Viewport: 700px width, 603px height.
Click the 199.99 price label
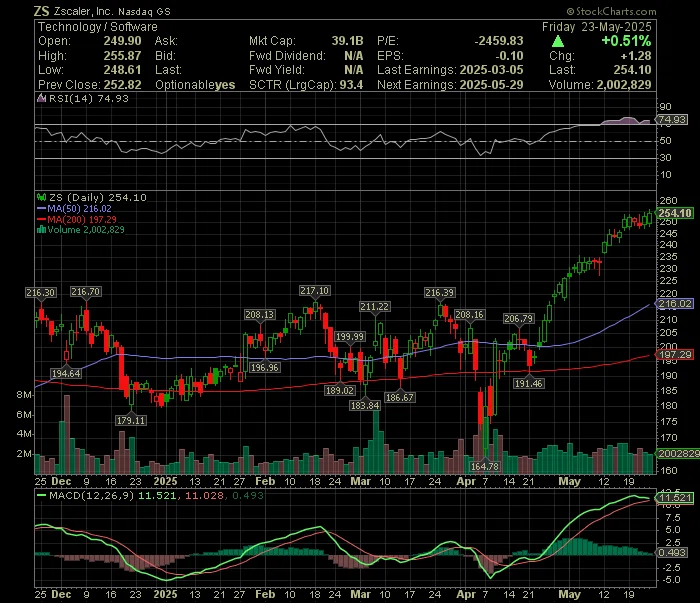point(350,337)
